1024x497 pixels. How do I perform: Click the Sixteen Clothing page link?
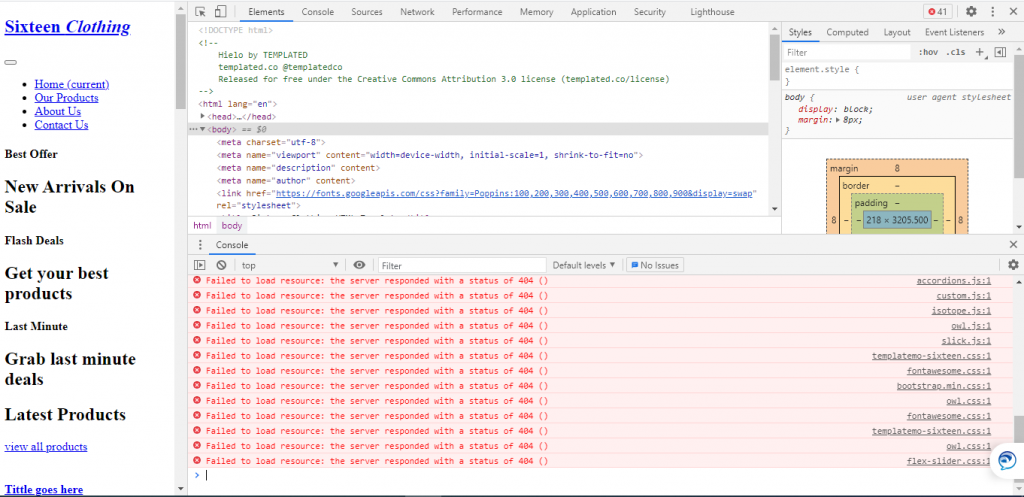coord(67,27)
